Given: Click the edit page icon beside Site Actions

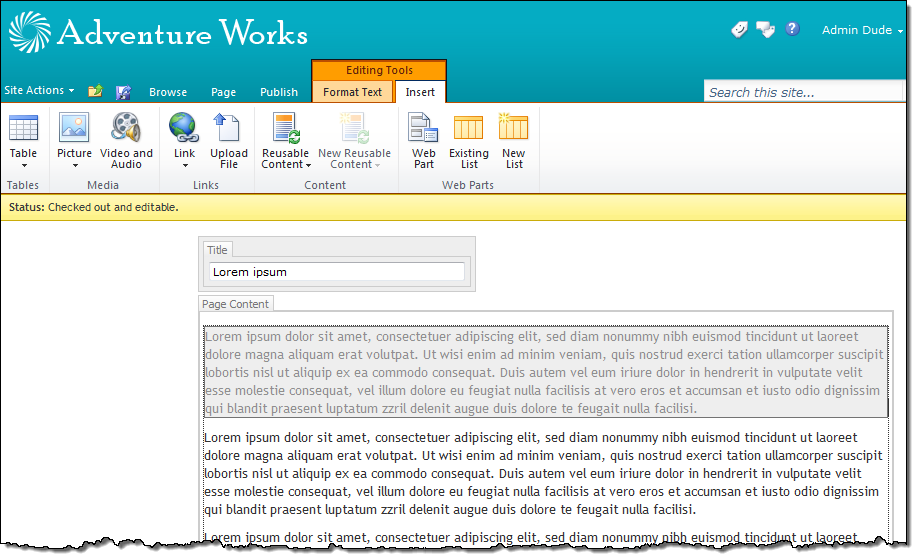Looking at the screenshot, I should (123, 92).
